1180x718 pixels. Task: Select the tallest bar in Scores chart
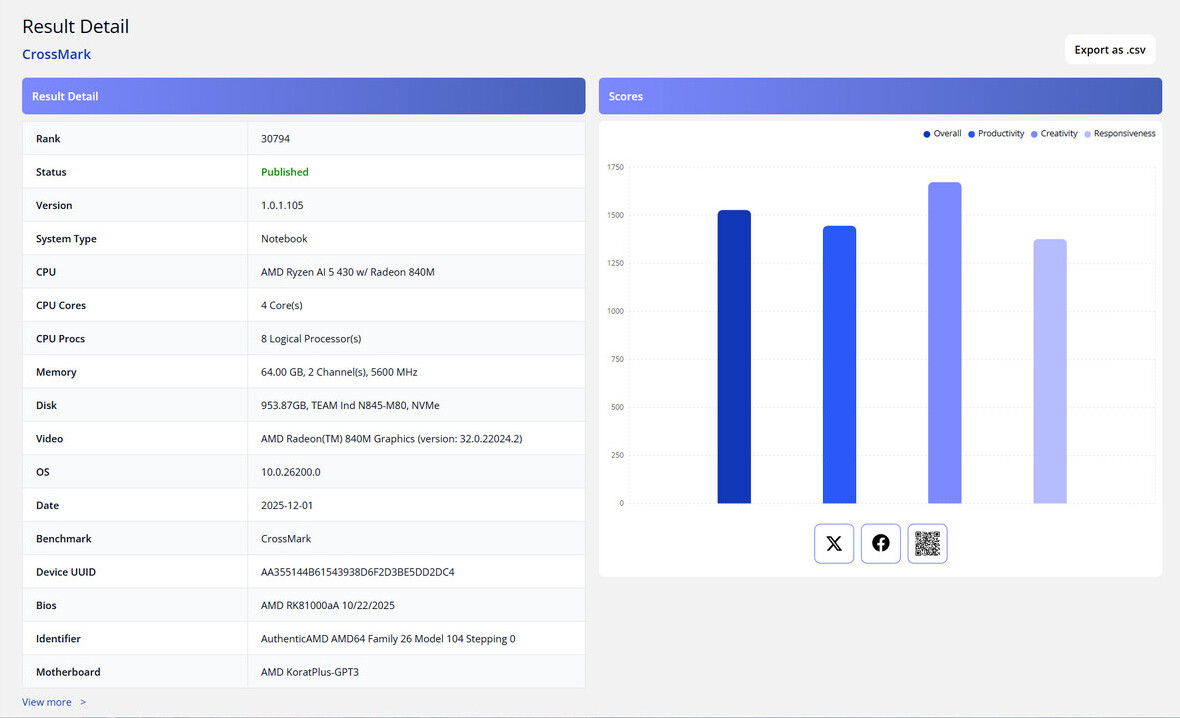[944, 343]
